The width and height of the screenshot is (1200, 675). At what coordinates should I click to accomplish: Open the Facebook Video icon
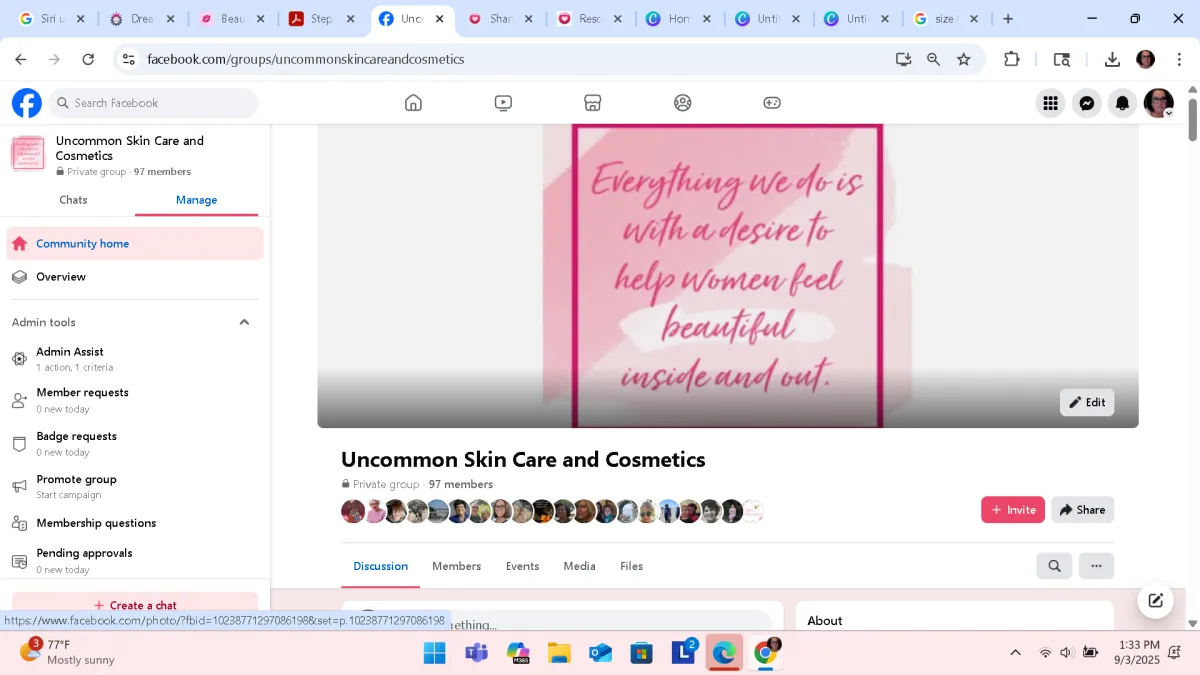(503, 103)
